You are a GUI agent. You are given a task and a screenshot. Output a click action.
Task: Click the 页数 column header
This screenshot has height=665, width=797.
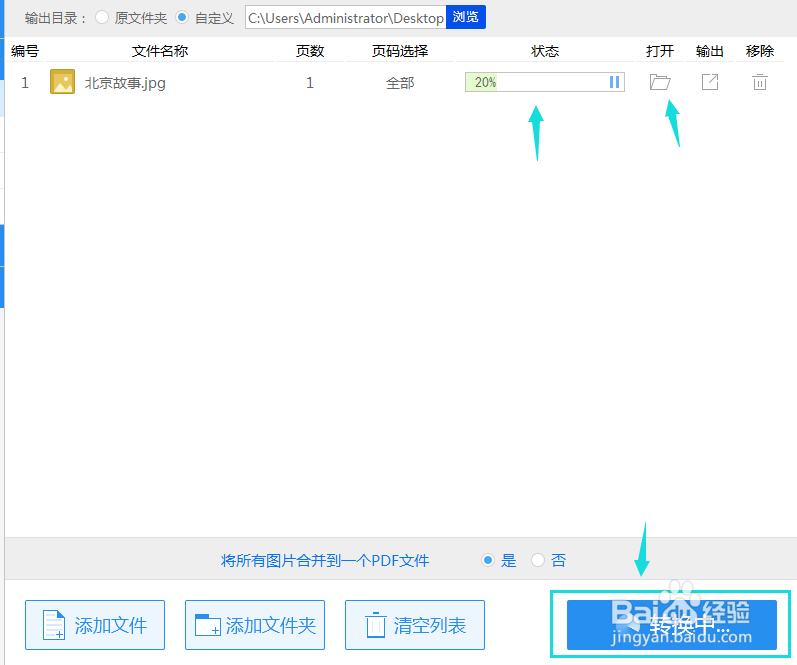(310, 51)
